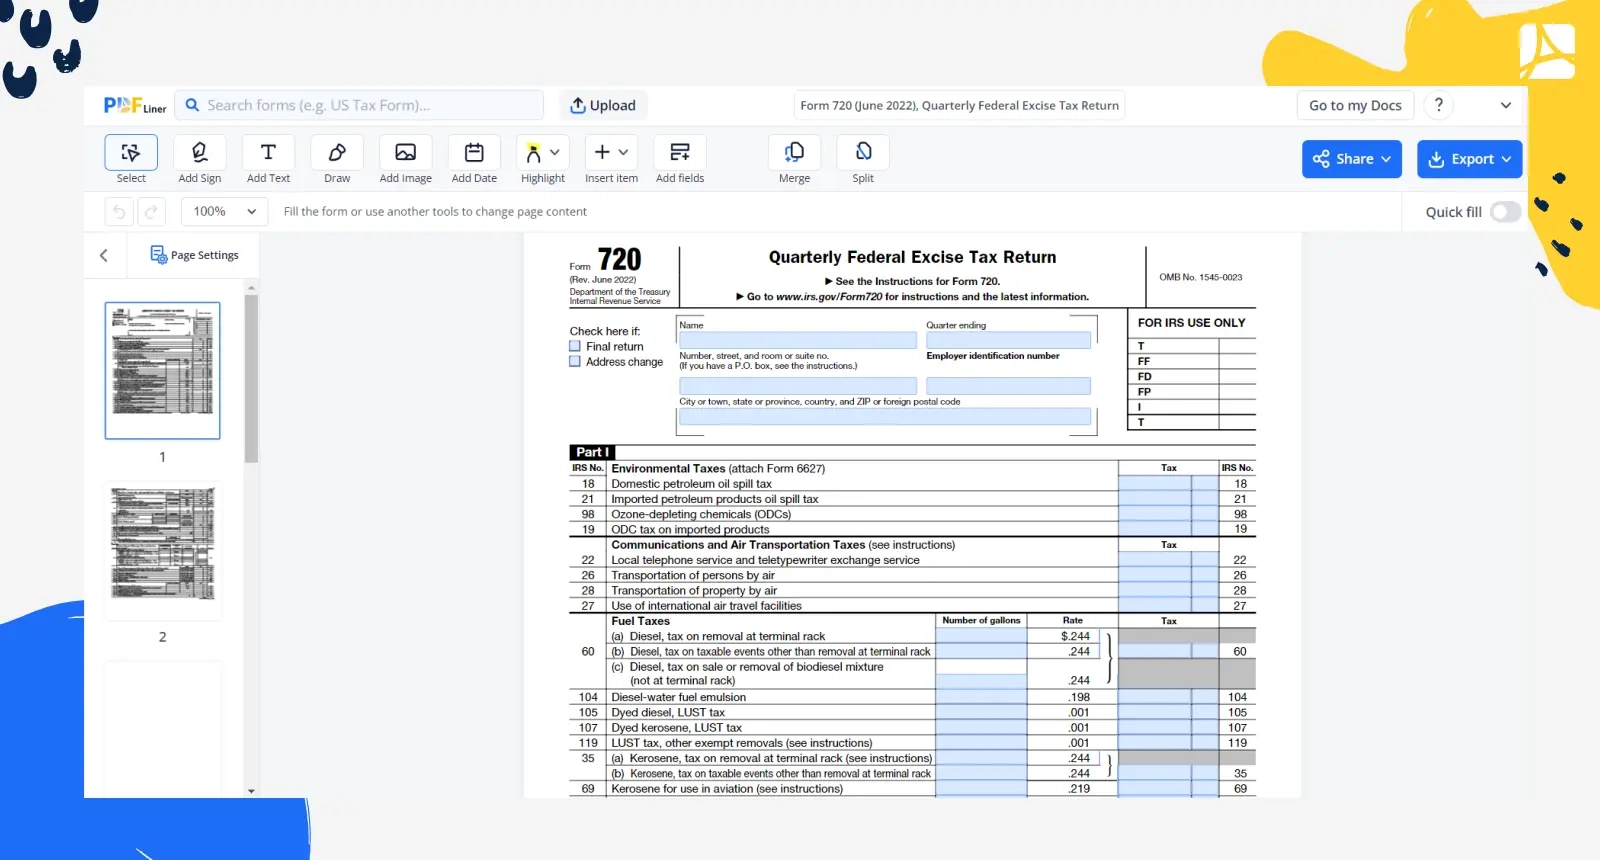Image resolution: width=1600 pixels, height=860 pixels.
Task: Click the street address field
Action: click(798, 386)
